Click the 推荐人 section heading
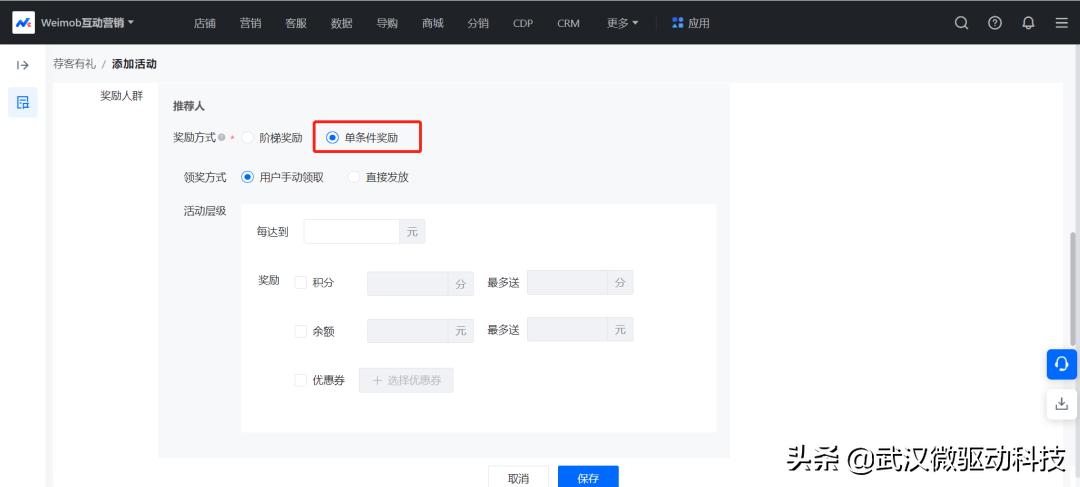1080x487 pixels. [189, 106]
